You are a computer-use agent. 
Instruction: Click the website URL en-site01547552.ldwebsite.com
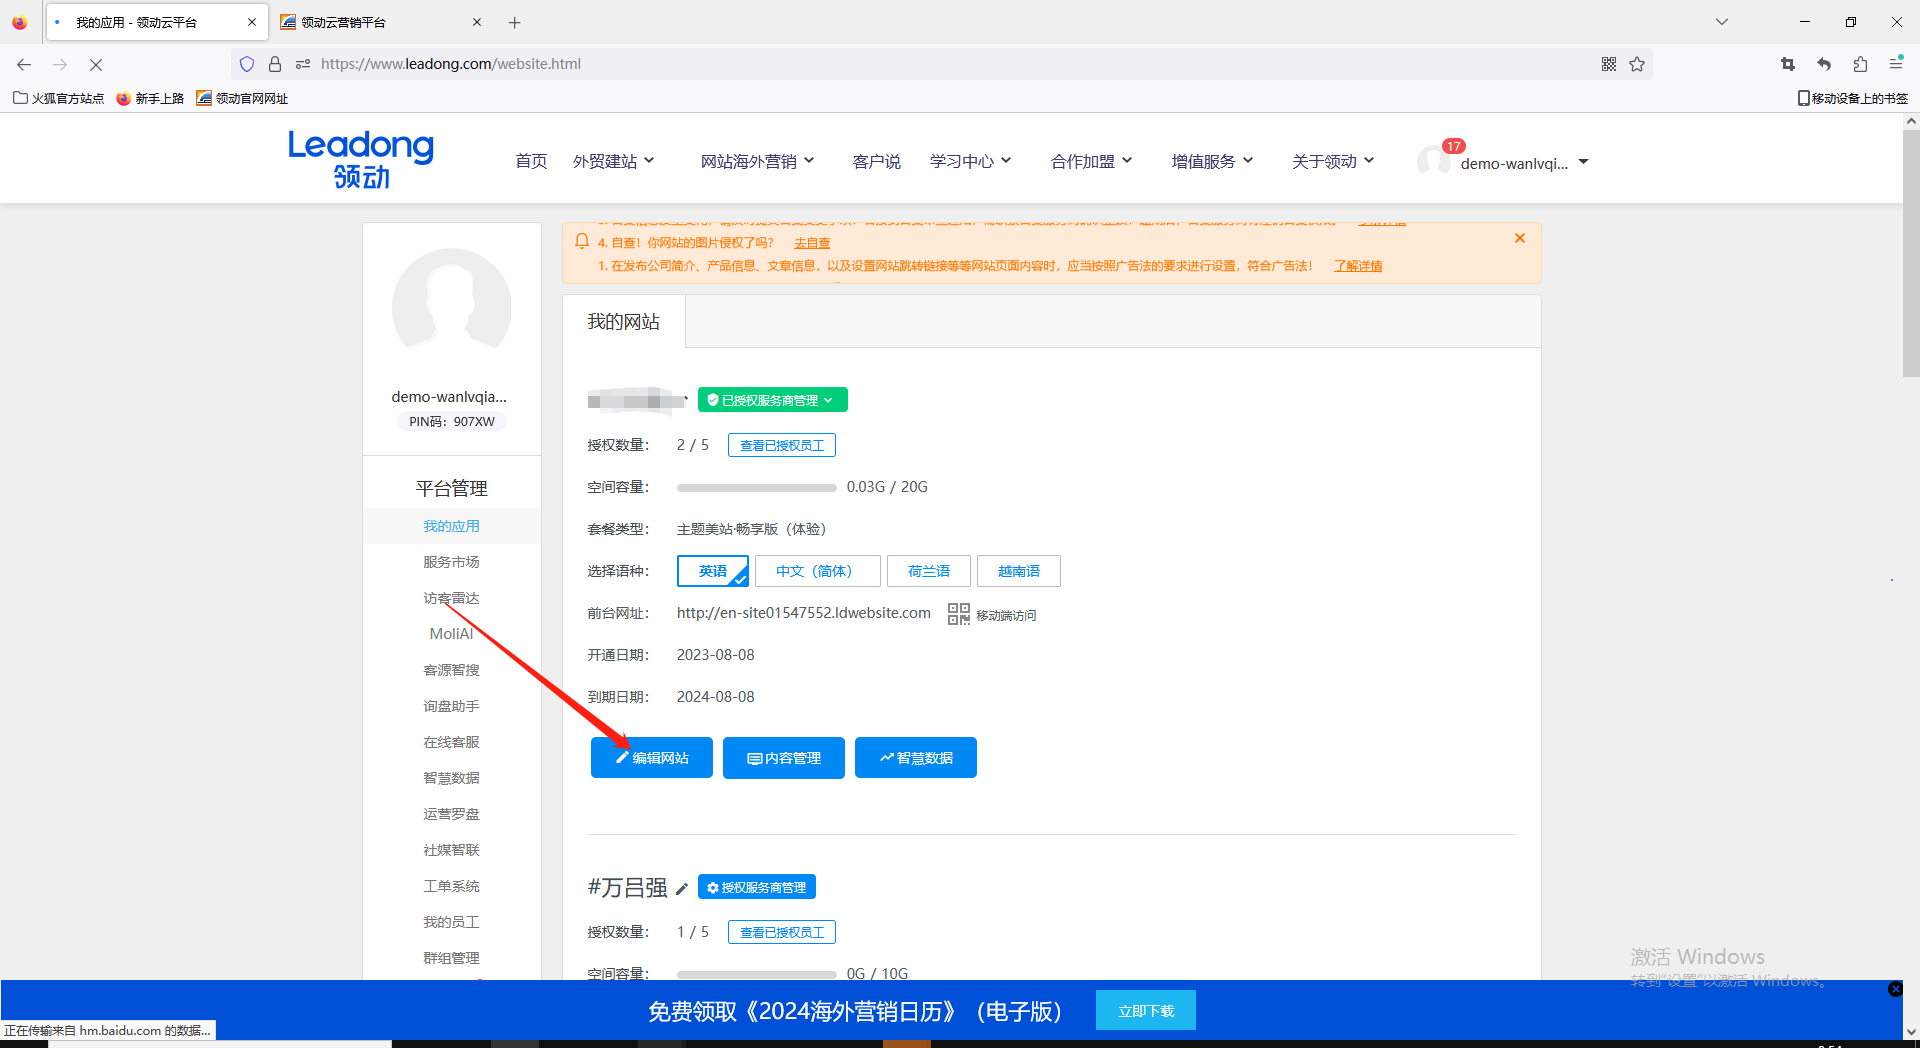click(803, 613)
